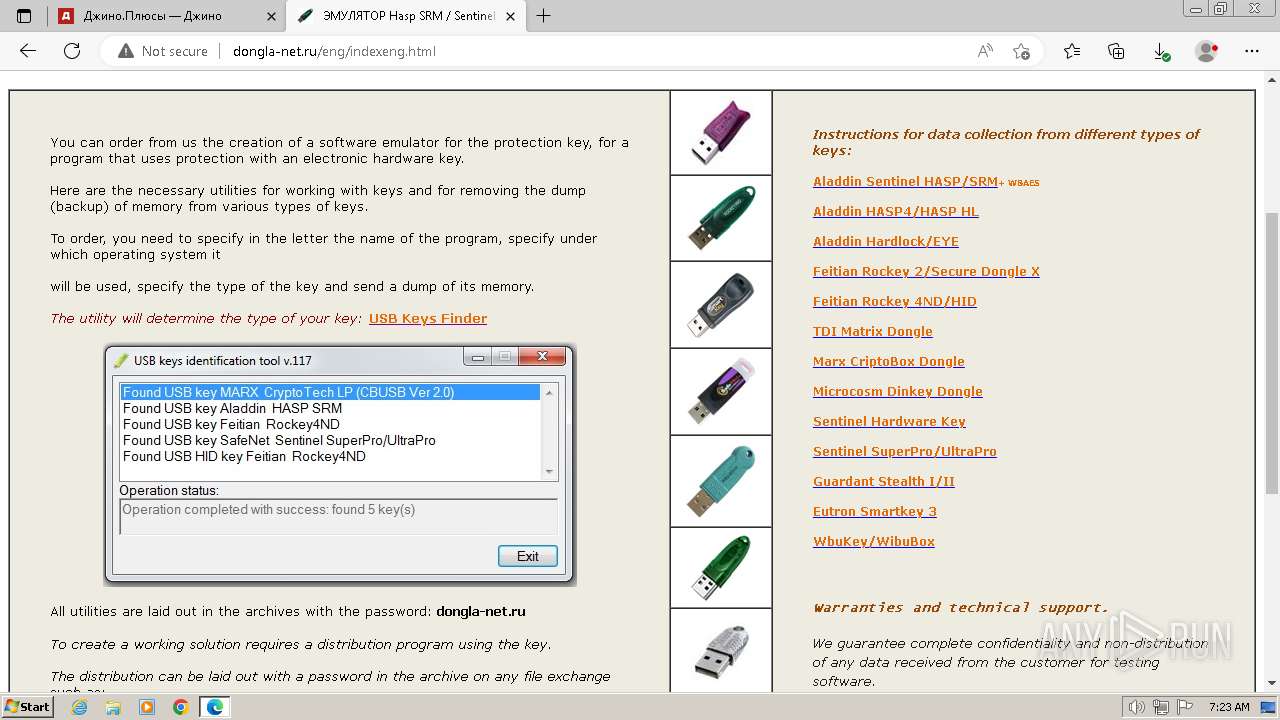Reload the page with refresh icon
This screenshot has height=720, width=1280.
pyautogui.click(x=72, y=51)
